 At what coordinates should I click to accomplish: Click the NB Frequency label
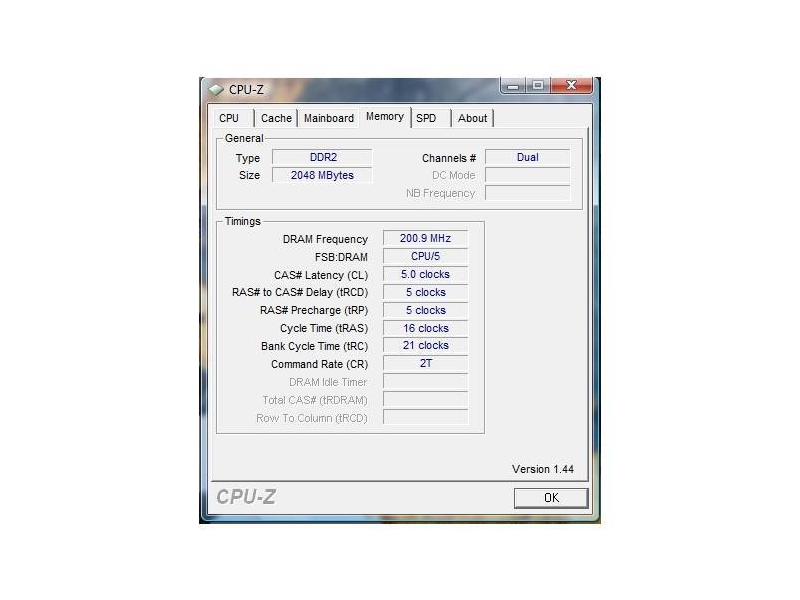(x=440, y=193)
